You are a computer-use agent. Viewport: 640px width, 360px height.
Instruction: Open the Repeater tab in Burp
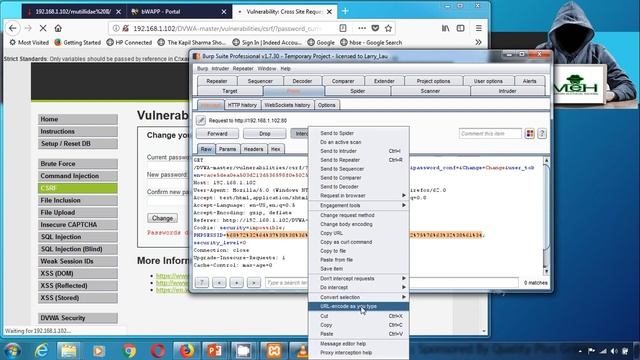(x=216, y=81)
